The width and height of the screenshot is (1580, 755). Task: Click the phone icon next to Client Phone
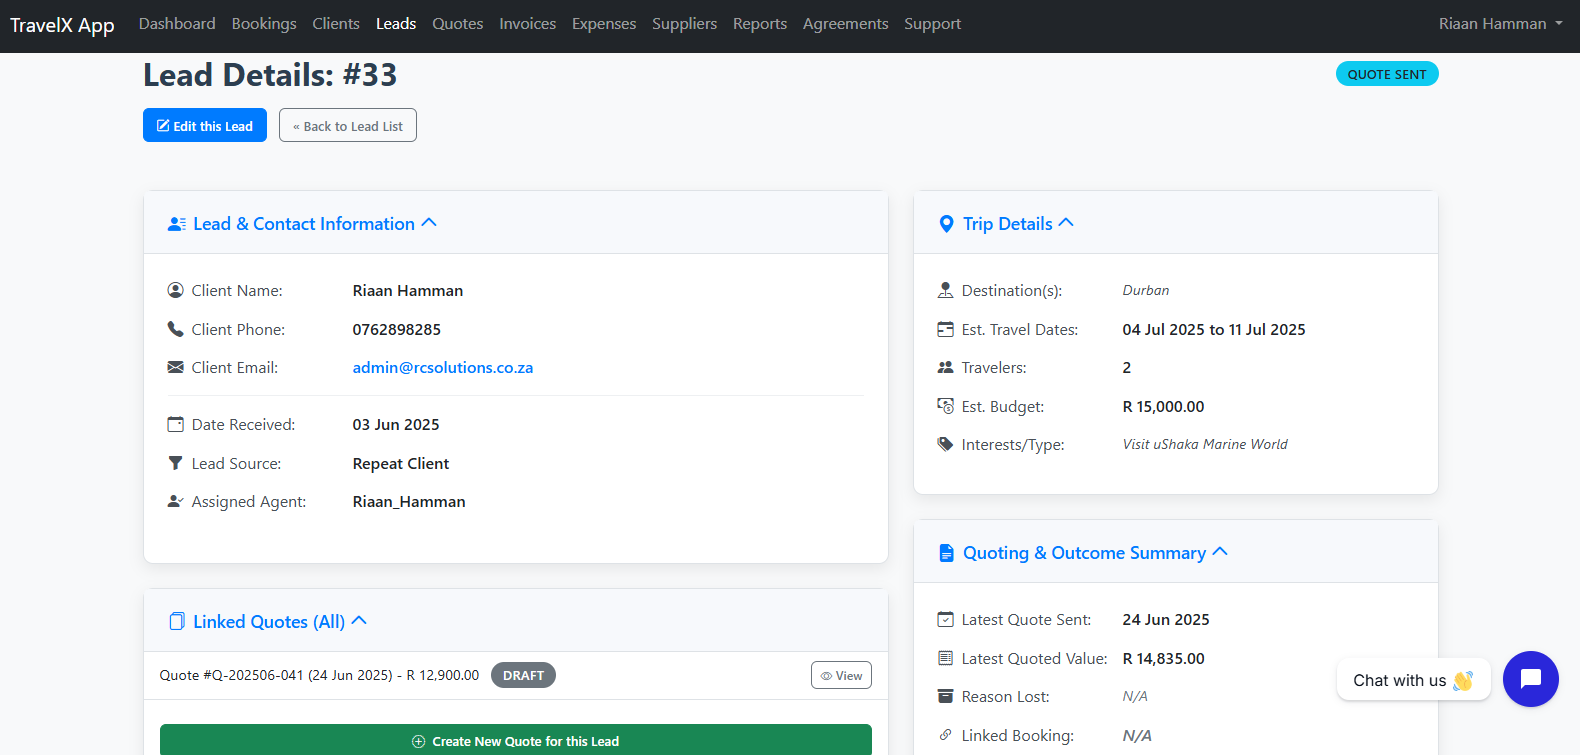[x=175, y=329]
